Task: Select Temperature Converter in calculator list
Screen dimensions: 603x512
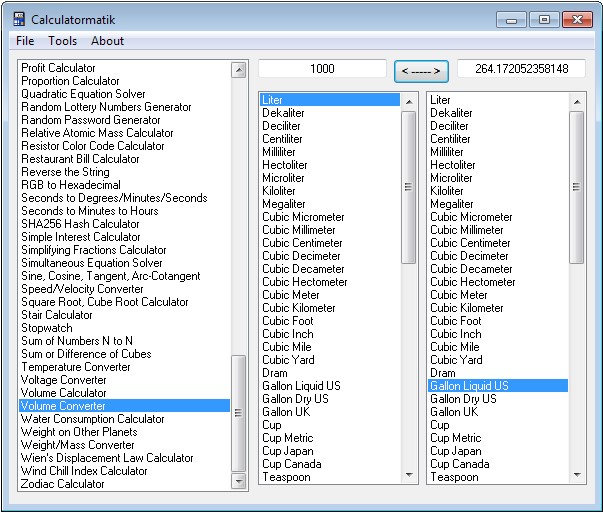Action: click(x=76, y=367)
